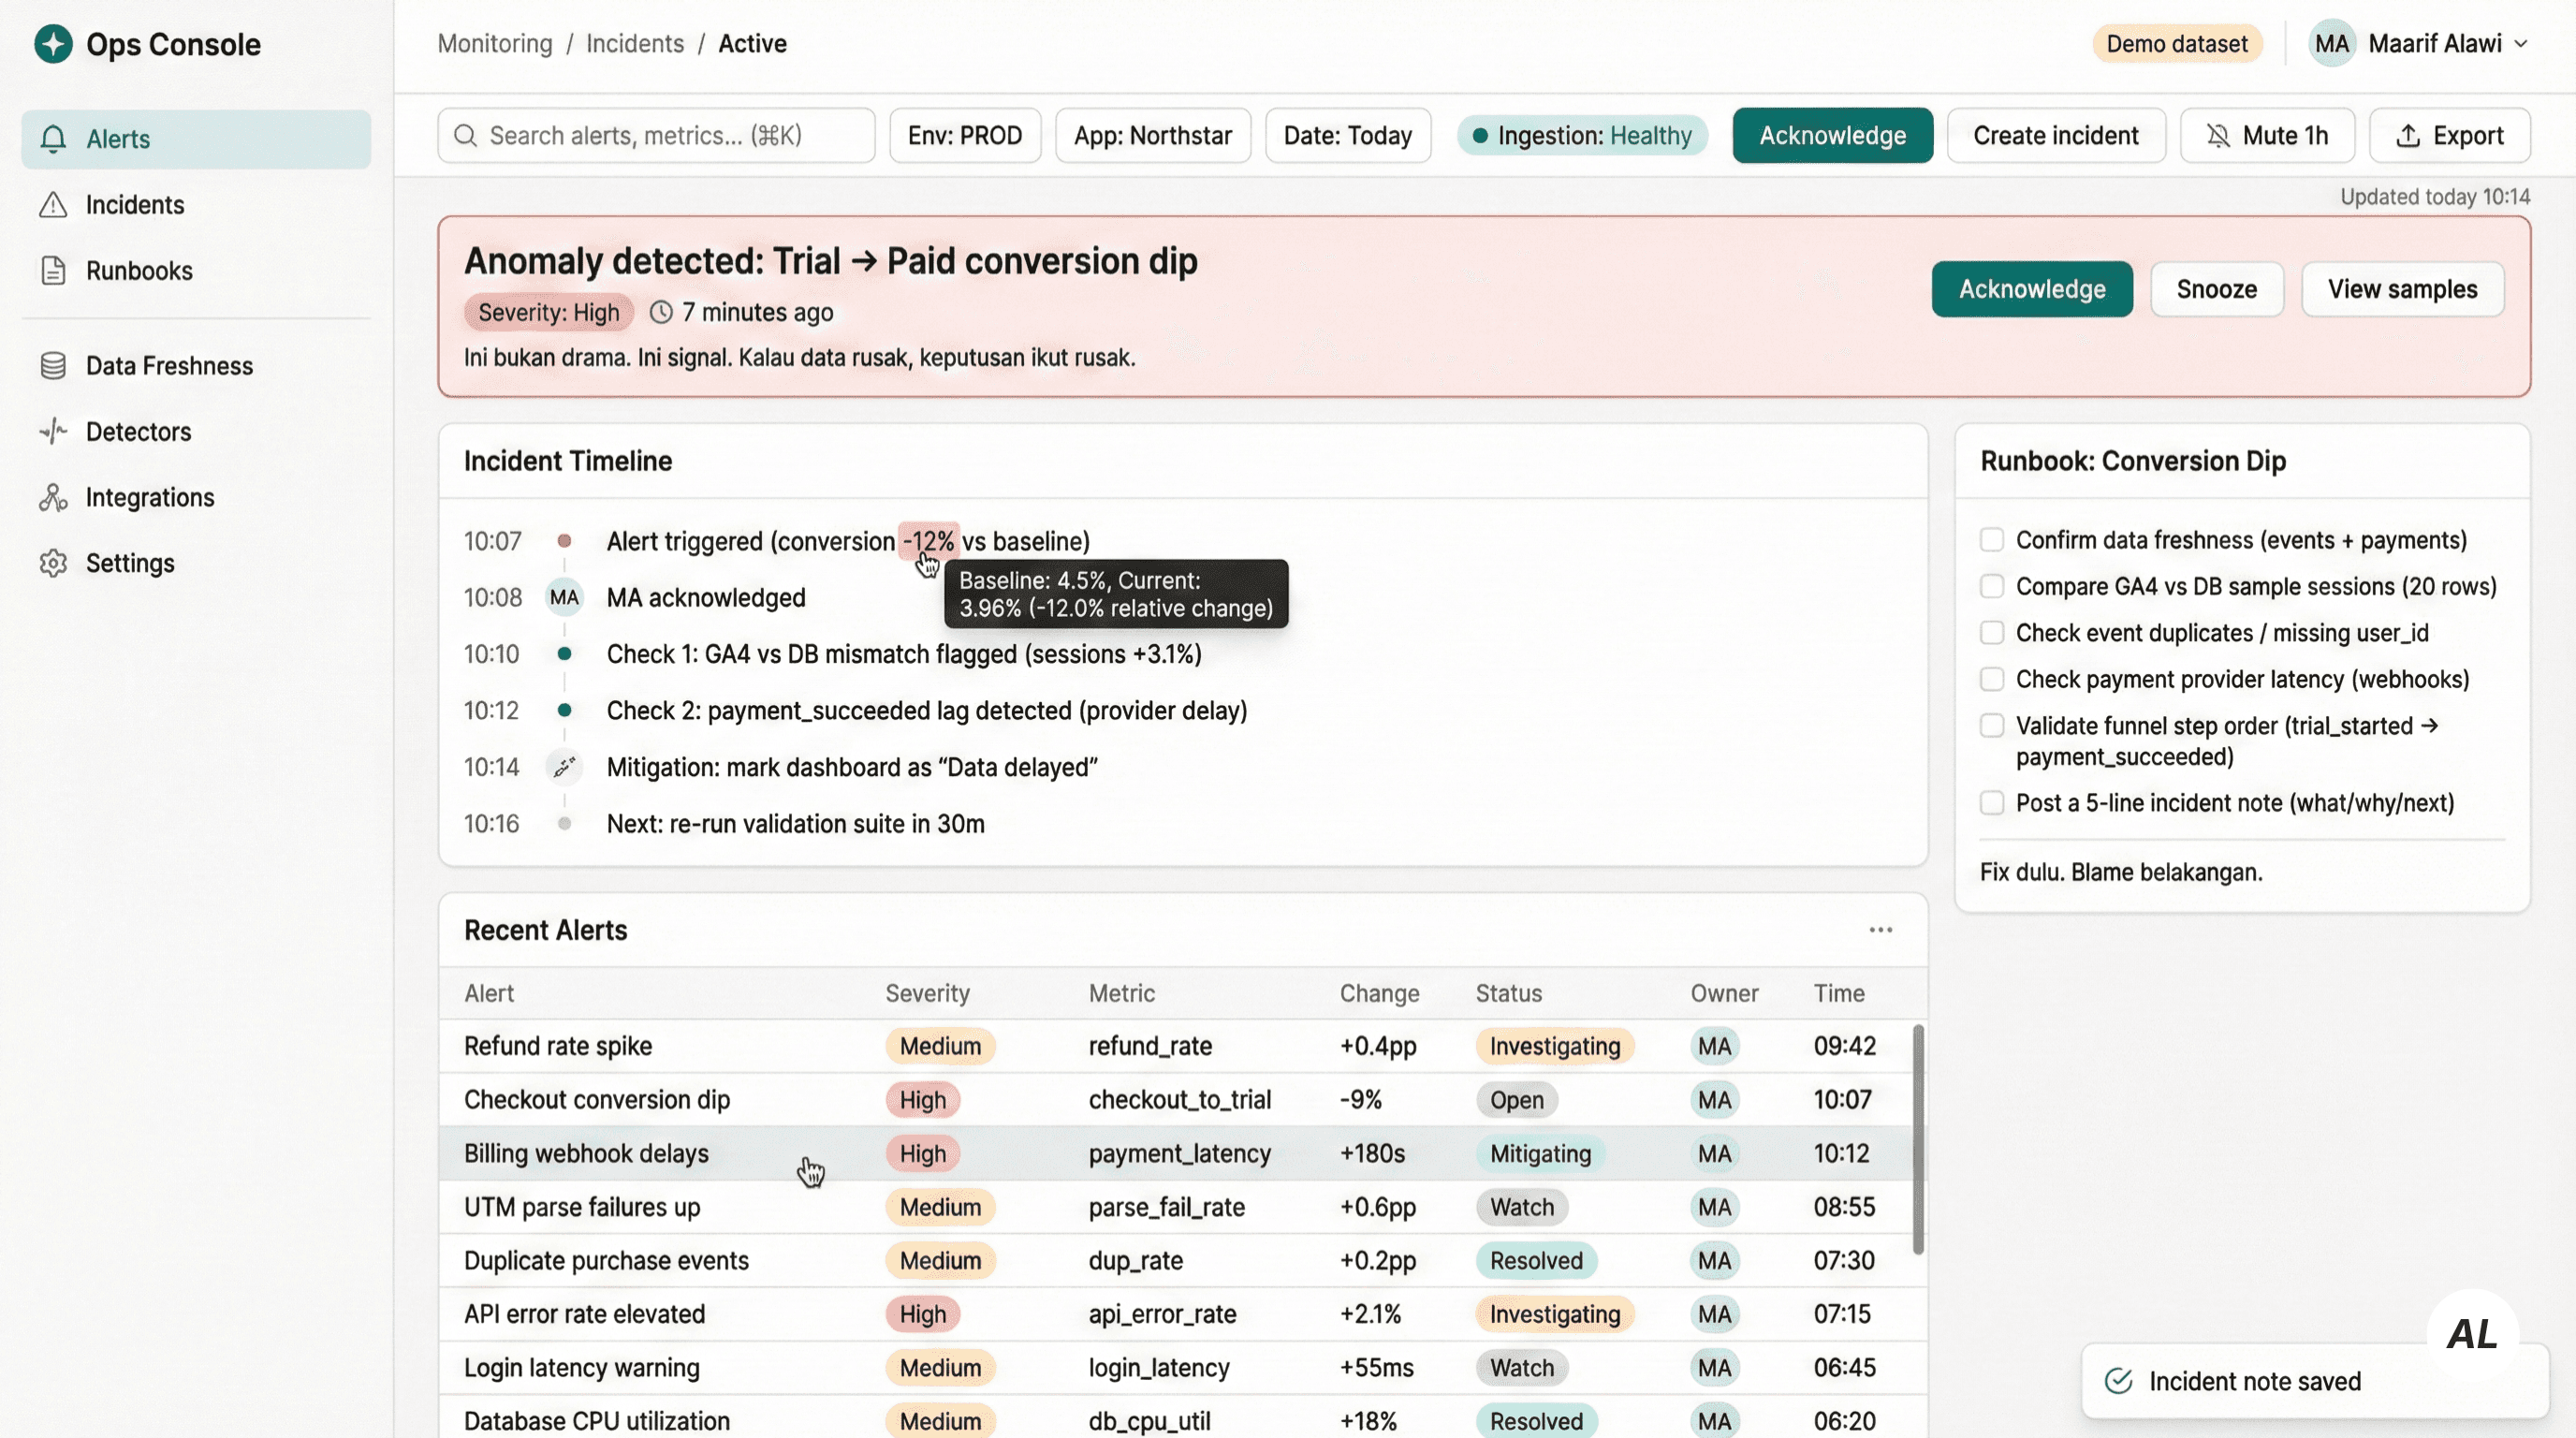Click the Incidents warning triangle icon

pos(53,205)
